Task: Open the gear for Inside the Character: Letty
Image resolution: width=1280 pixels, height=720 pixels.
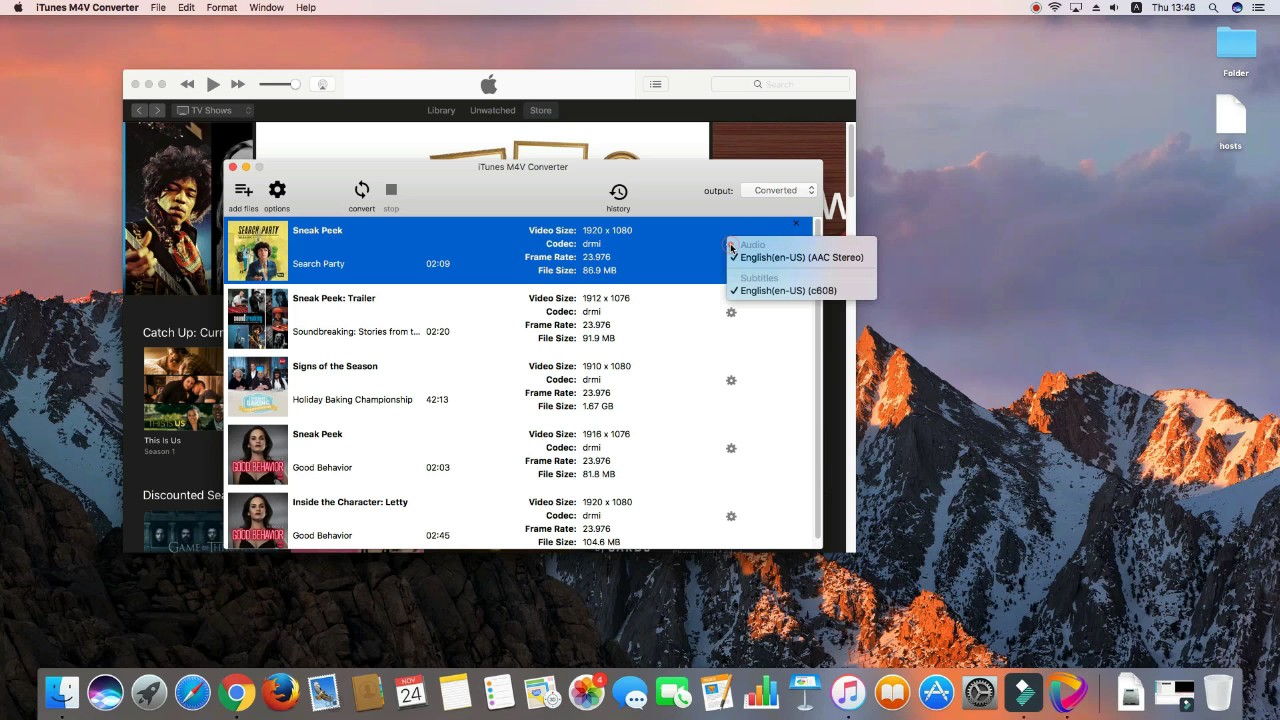Action: coord(731,517)
